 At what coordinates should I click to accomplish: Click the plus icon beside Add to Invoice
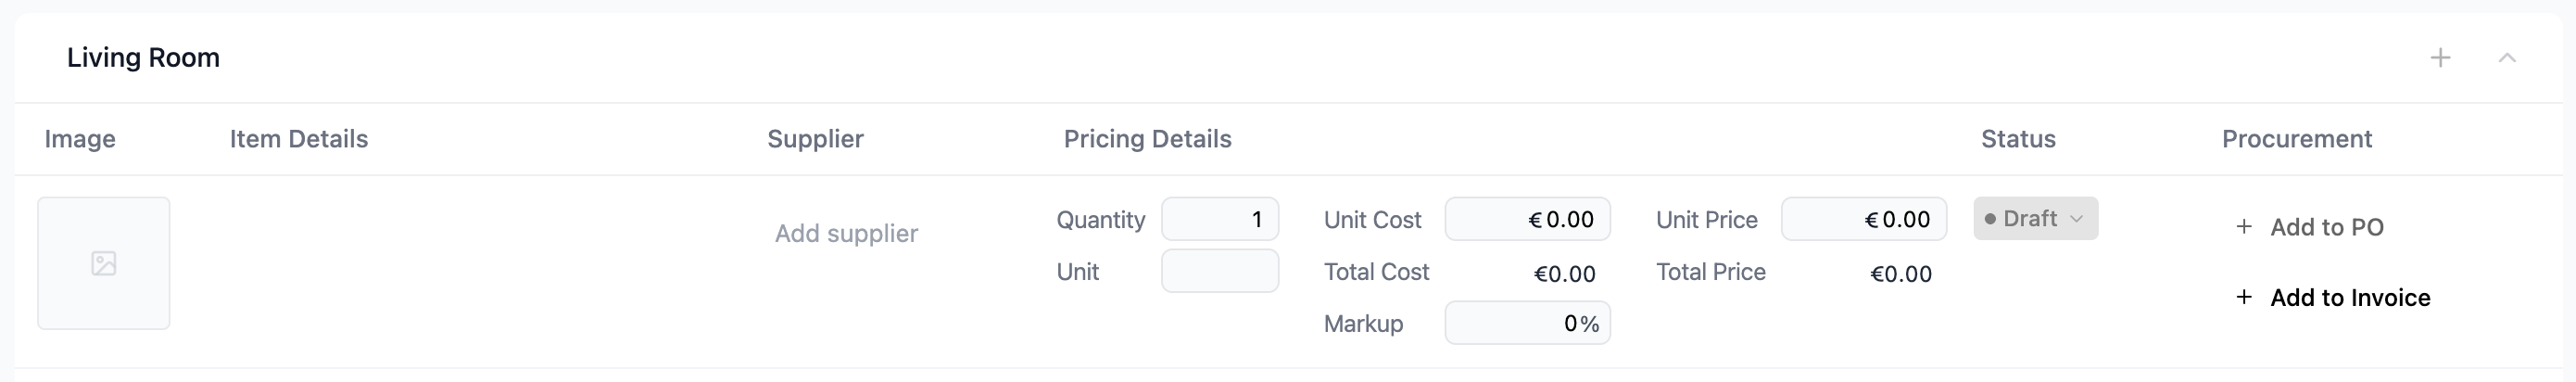(x=2244, y=297)
